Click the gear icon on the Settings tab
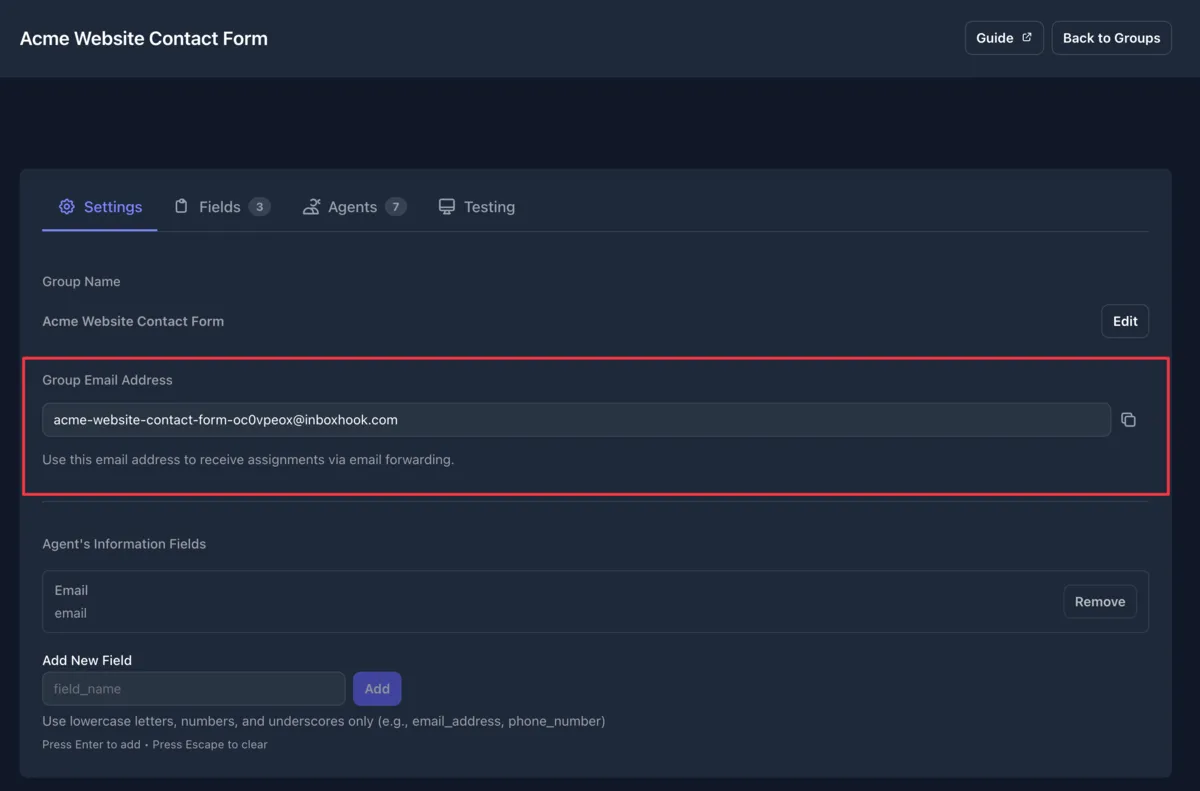This screenshot has height=791, width=1200. pyautogui.click(x=67, y=206)
